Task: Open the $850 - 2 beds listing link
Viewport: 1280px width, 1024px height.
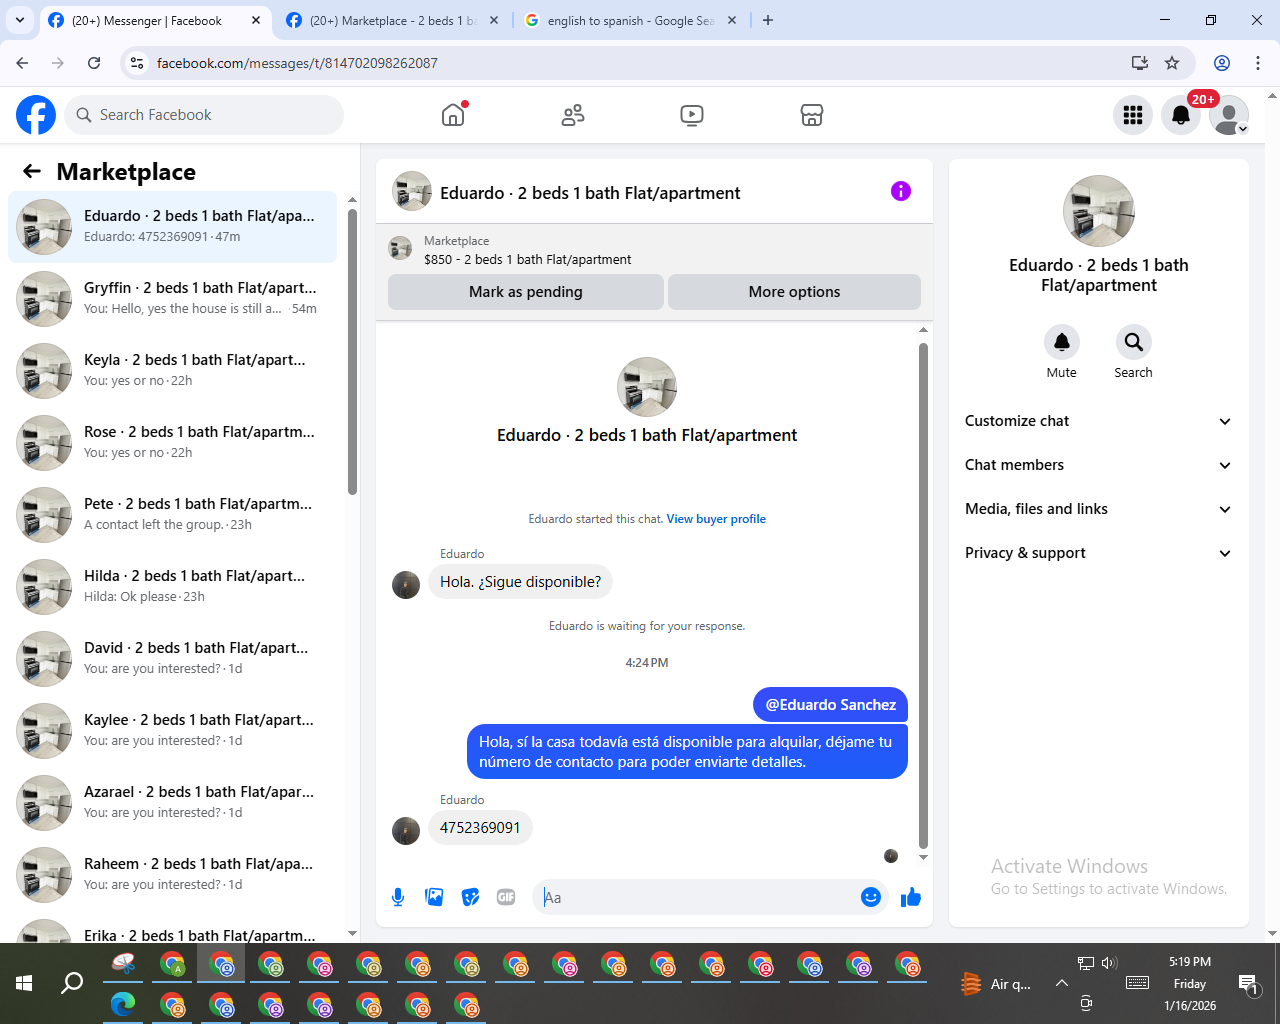Action: click(527, 259)
